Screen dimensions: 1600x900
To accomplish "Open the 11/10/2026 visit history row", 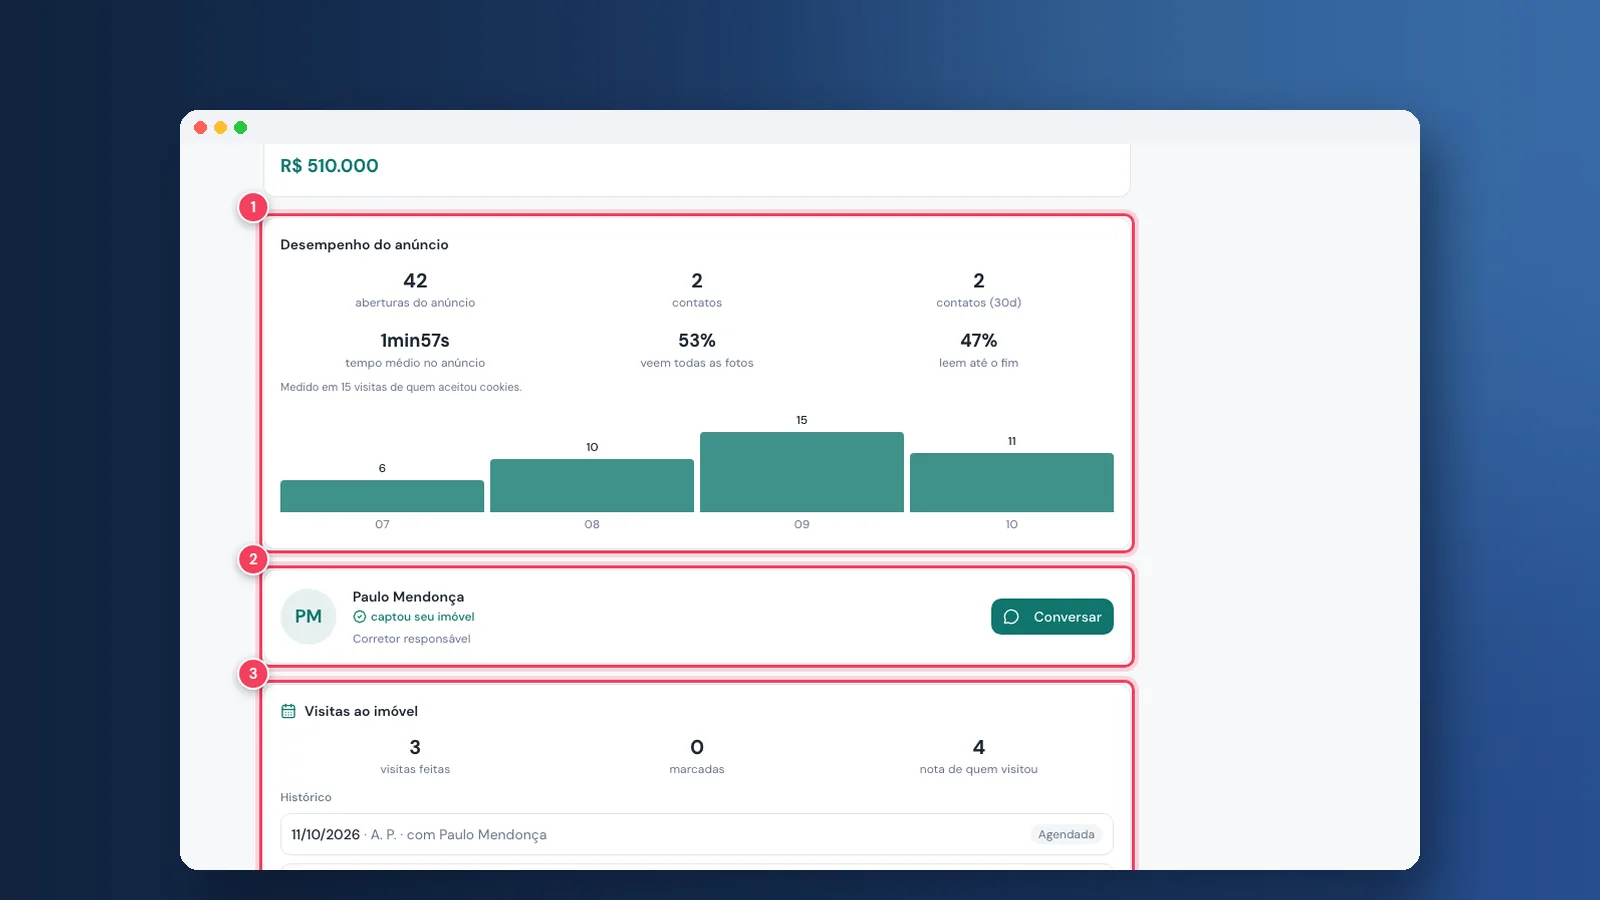I will tap(697, 834).
